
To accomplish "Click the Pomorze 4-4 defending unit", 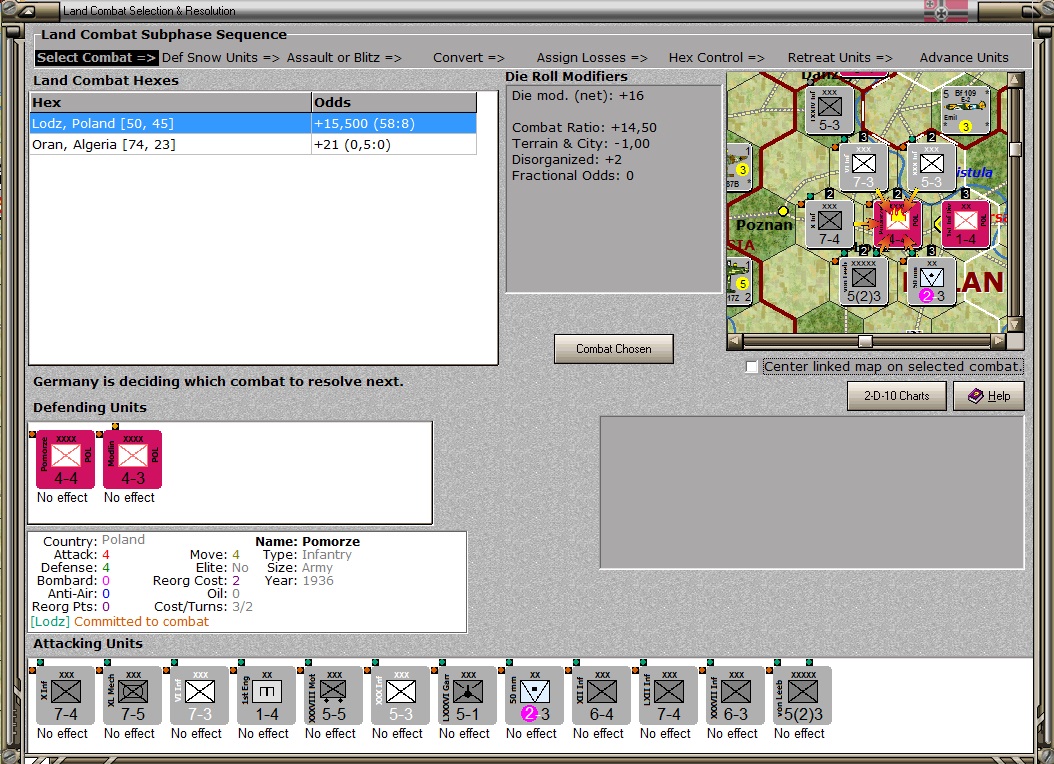I will pyautogui.click(x=65, y=460).
